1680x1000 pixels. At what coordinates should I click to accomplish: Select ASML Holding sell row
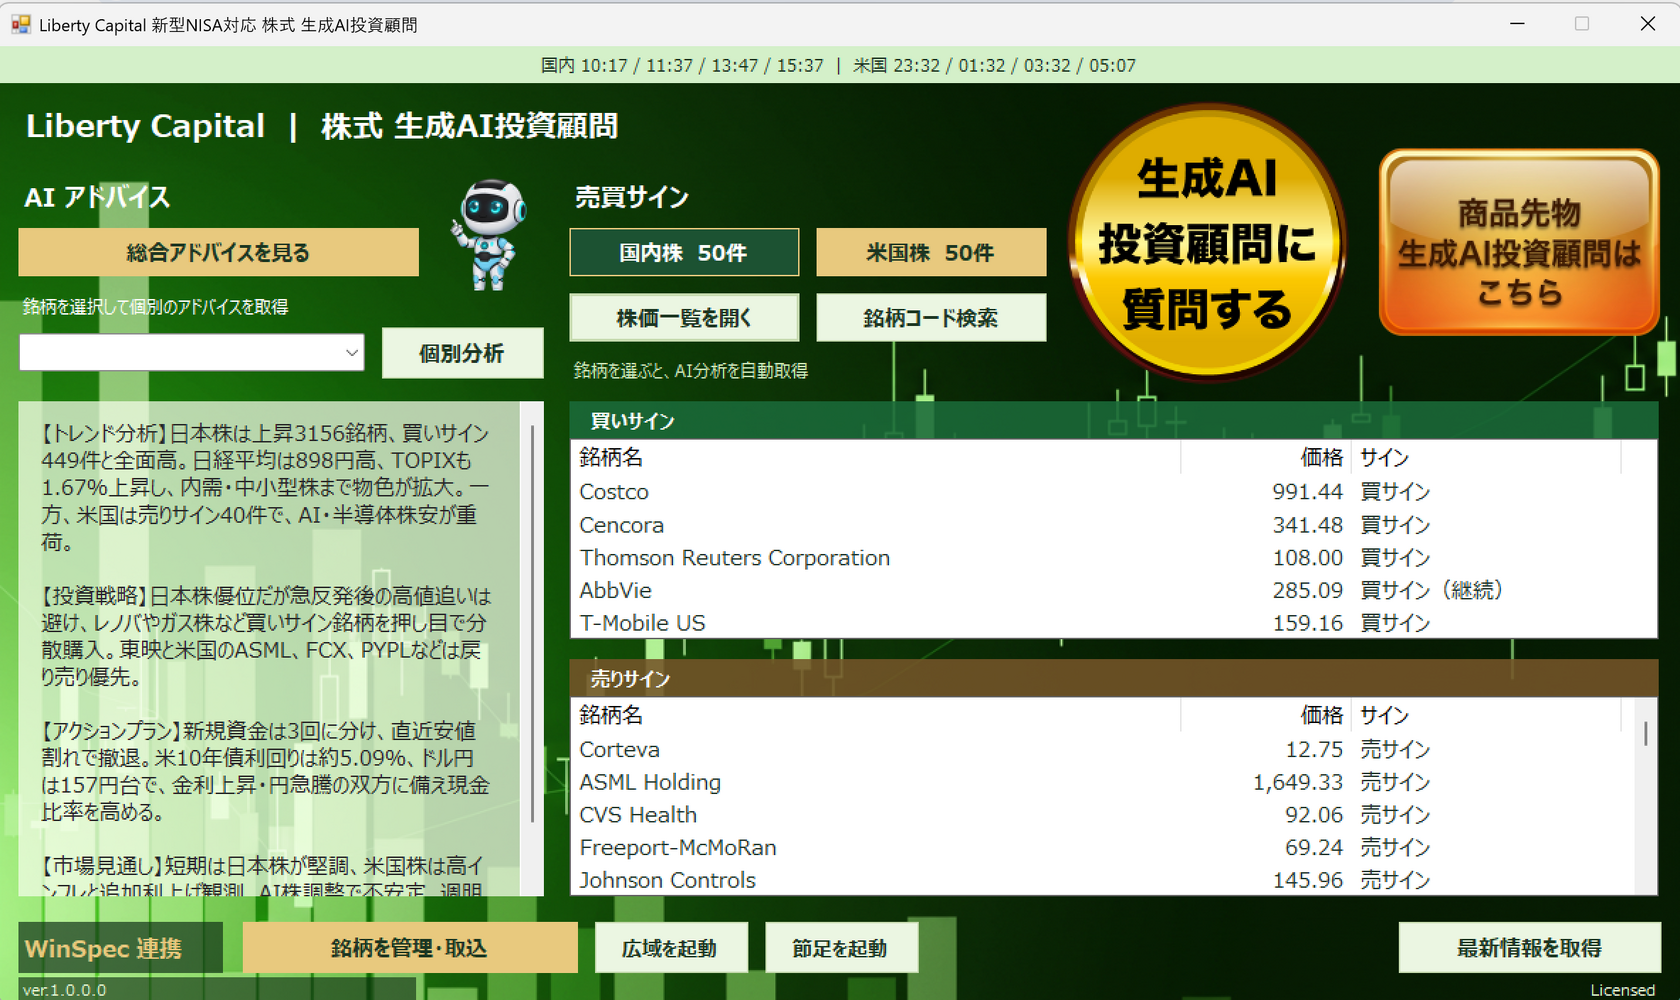click(x=1100, y=782)
